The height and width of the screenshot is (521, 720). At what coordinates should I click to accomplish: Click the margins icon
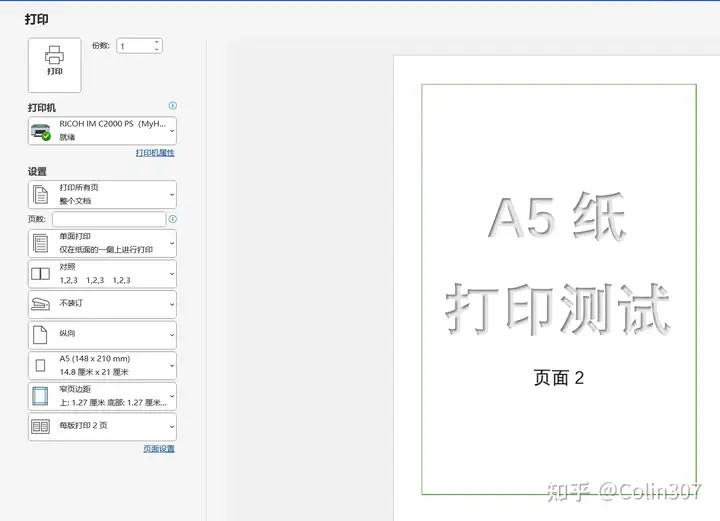[40, 396]
